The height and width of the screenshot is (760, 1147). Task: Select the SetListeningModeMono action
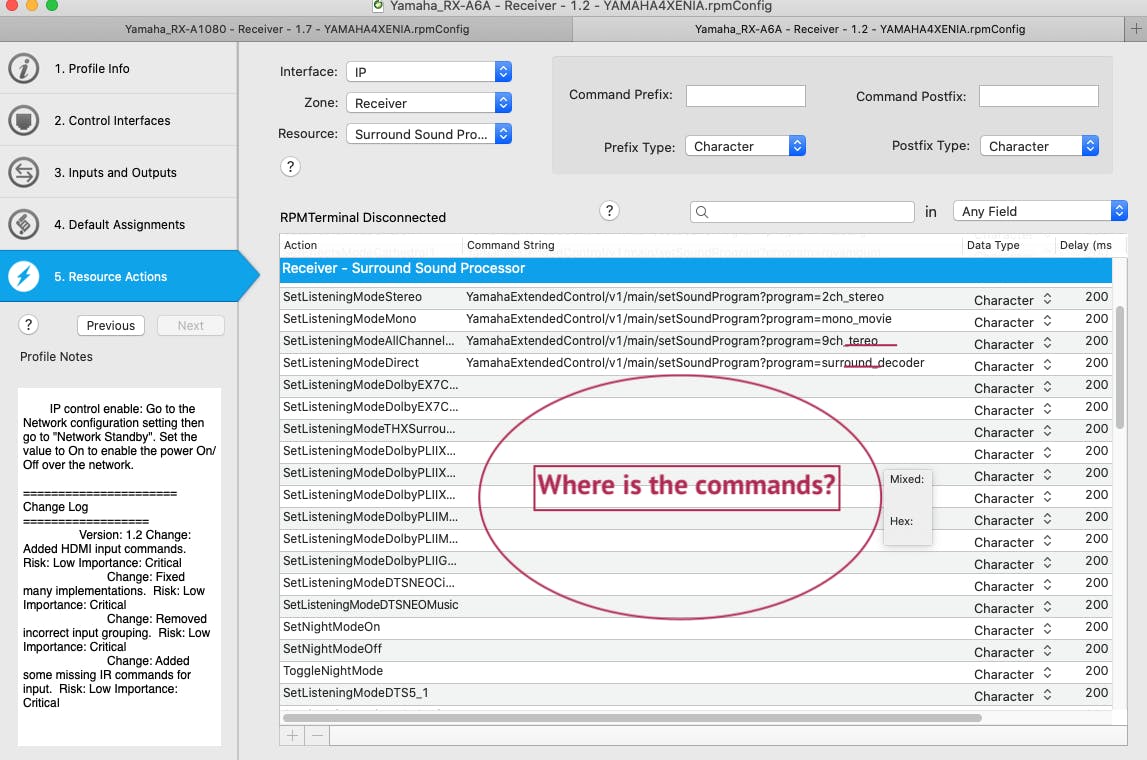pos(350,319)
